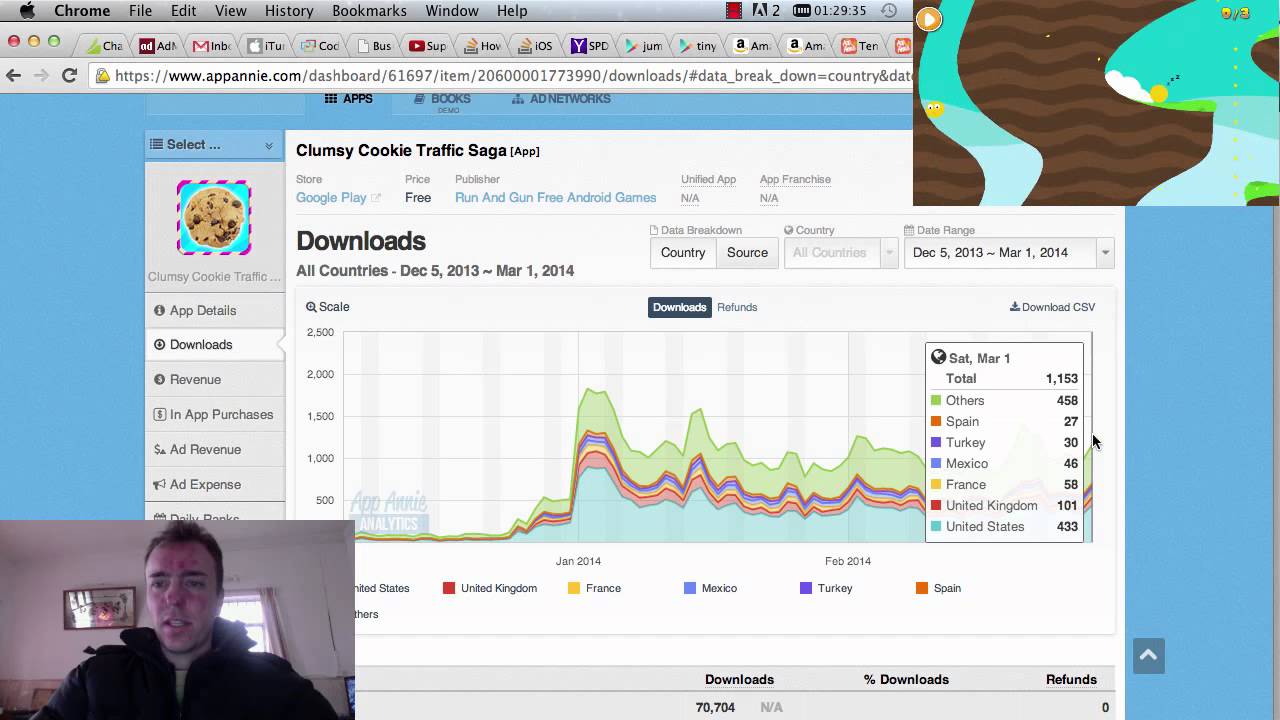
Task: Switch to the AdMob tab
Action: [158, 45]
